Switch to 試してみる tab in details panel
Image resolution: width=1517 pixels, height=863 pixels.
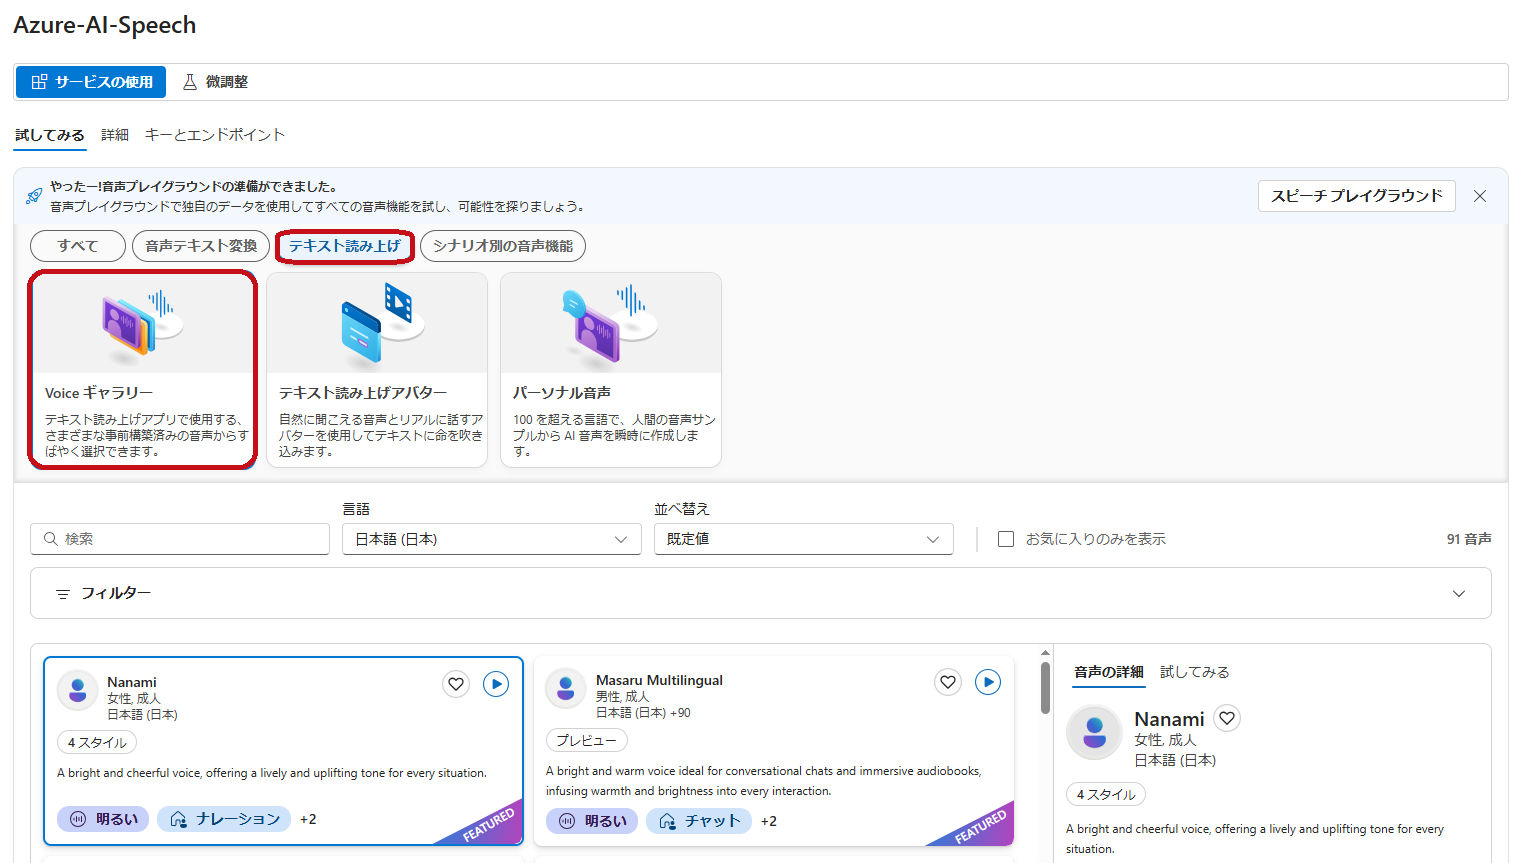(1195, 672)
